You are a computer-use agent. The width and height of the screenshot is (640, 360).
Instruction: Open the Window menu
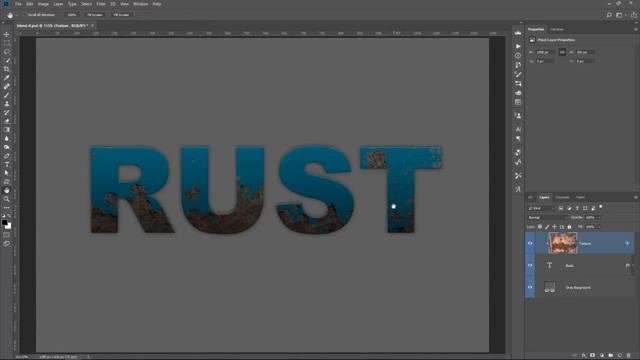[x=140, y=4]
